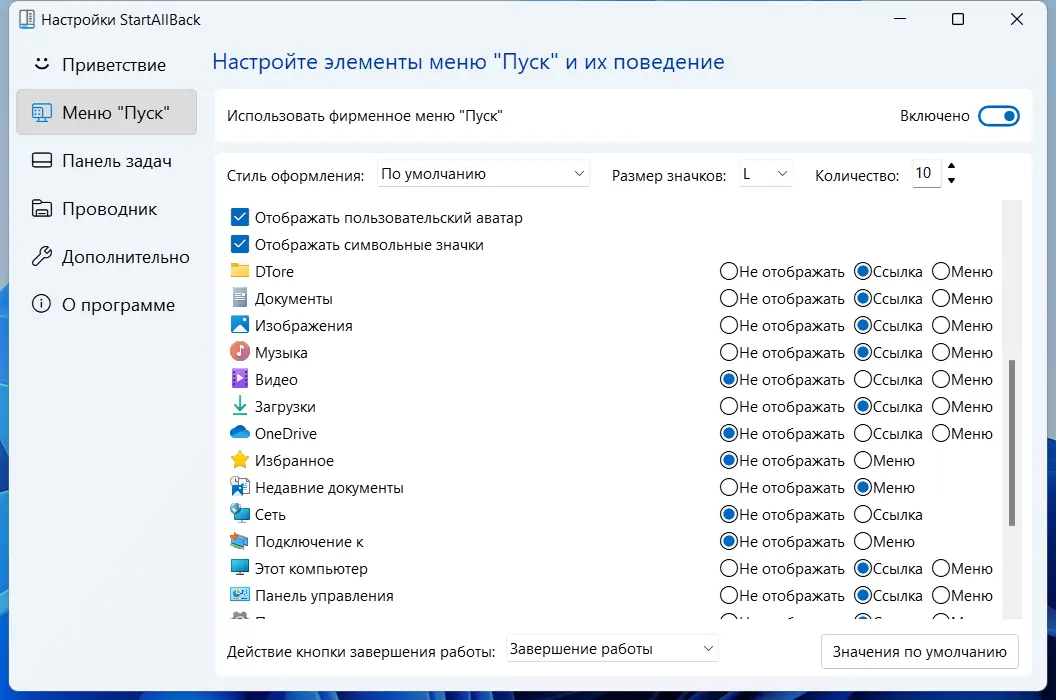
Task: Click the Сеть network icon
Action: pyautogui.click(x=240, y=513)
